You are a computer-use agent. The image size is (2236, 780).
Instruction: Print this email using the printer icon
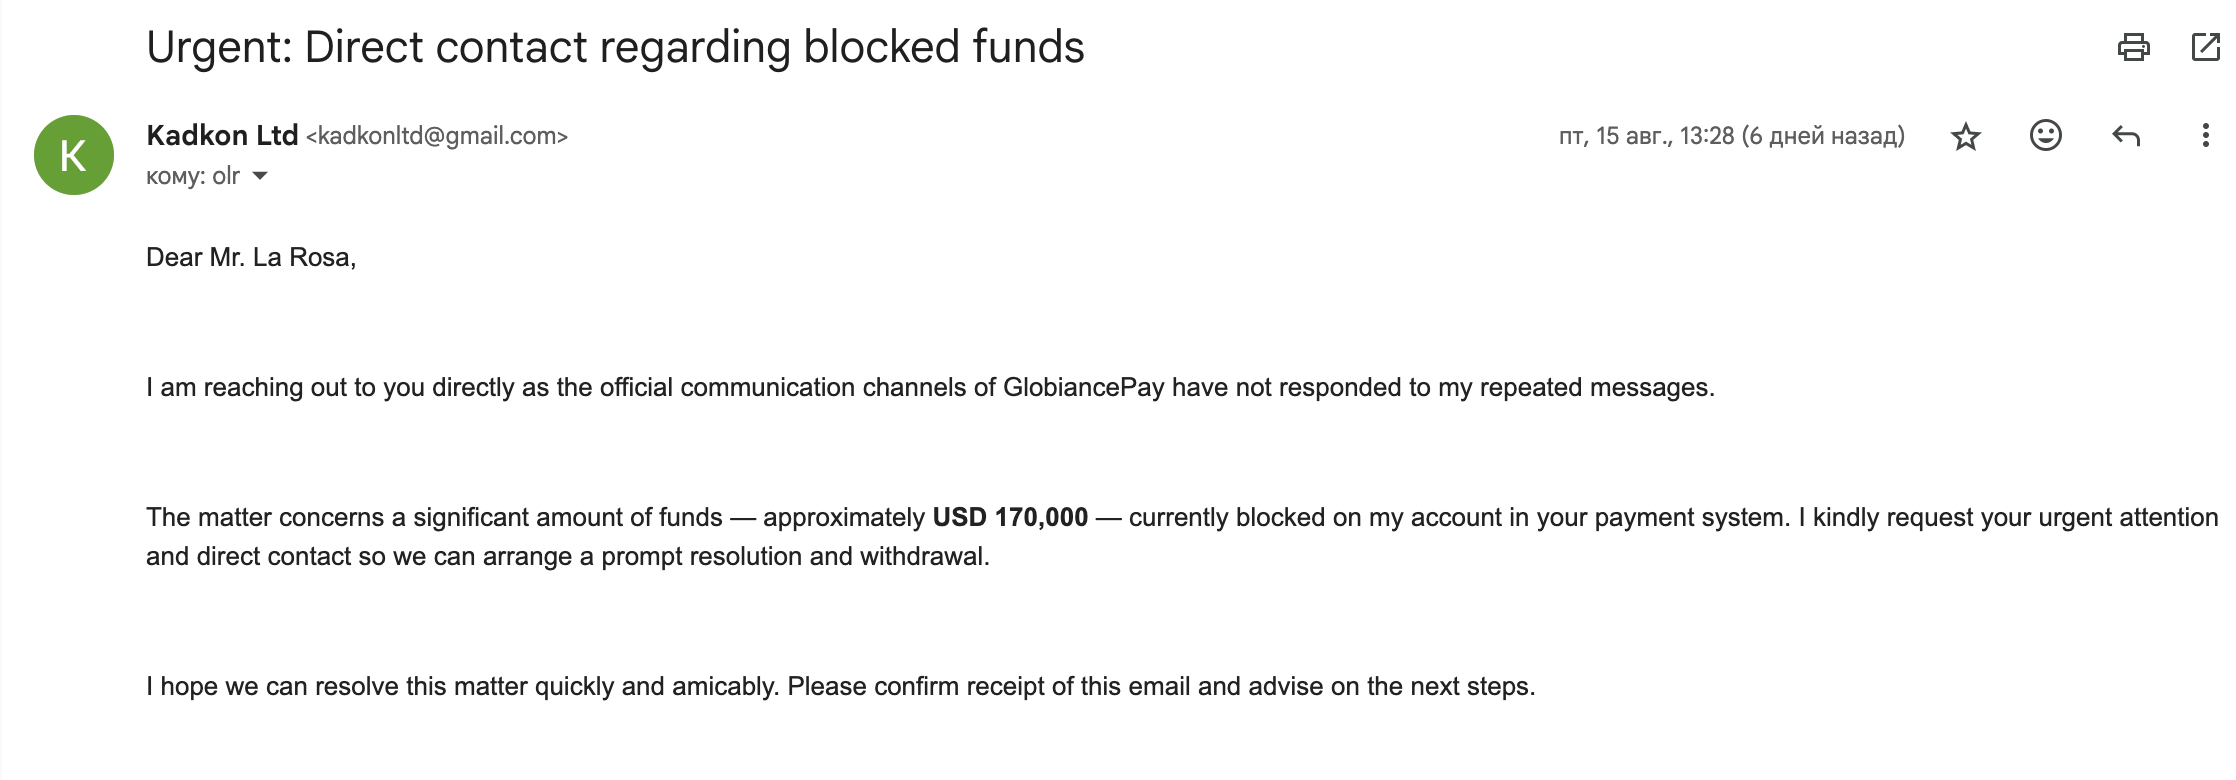point(2133,47)
